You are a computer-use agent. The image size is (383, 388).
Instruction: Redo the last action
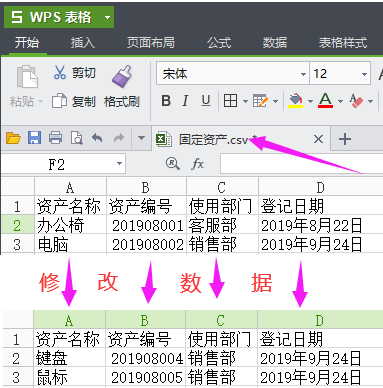pos(119,137)
